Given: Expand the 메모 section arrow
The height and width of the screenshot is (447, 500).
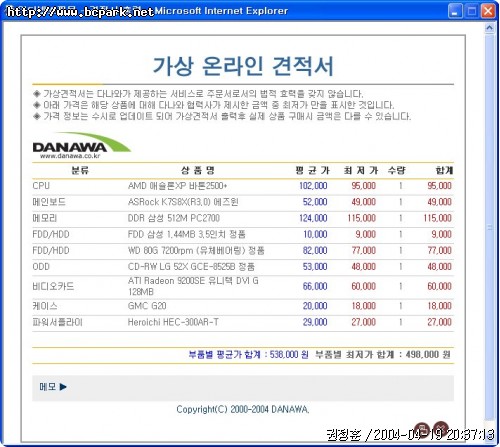Looking at the screenshot, I should [63, 387].
